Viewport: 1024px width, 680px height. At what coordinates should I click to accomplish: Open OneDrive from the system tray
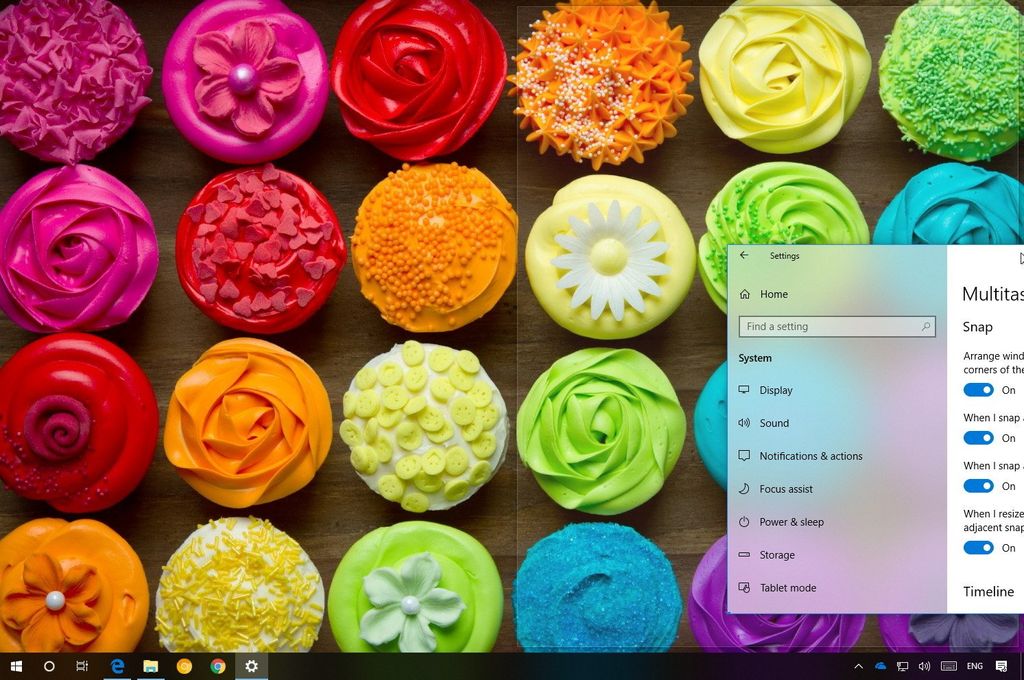click(880, 666)
